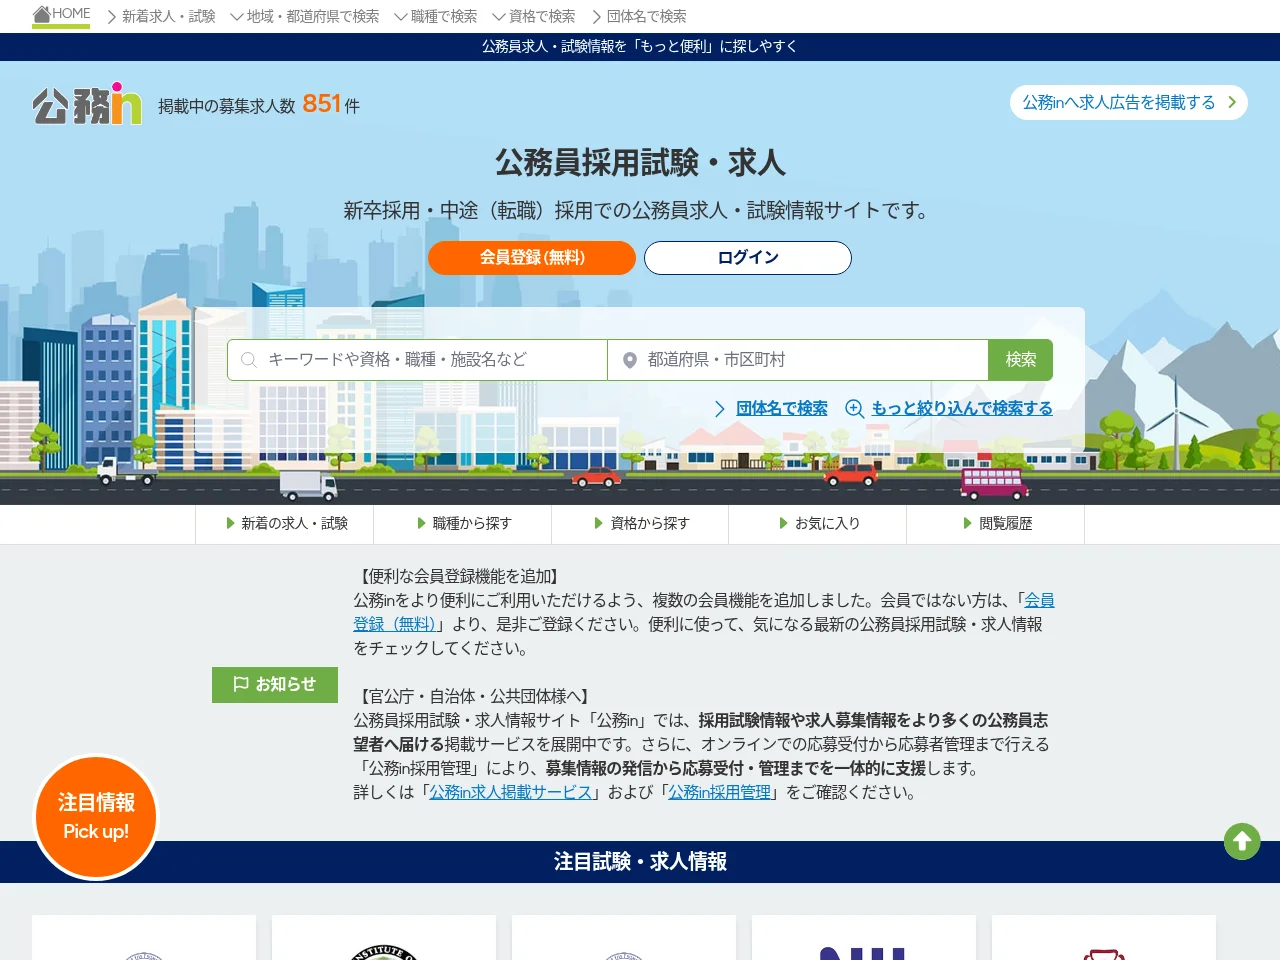1280x960 pixels.
Task: Click the green 検索 button
Action: 1021,360
